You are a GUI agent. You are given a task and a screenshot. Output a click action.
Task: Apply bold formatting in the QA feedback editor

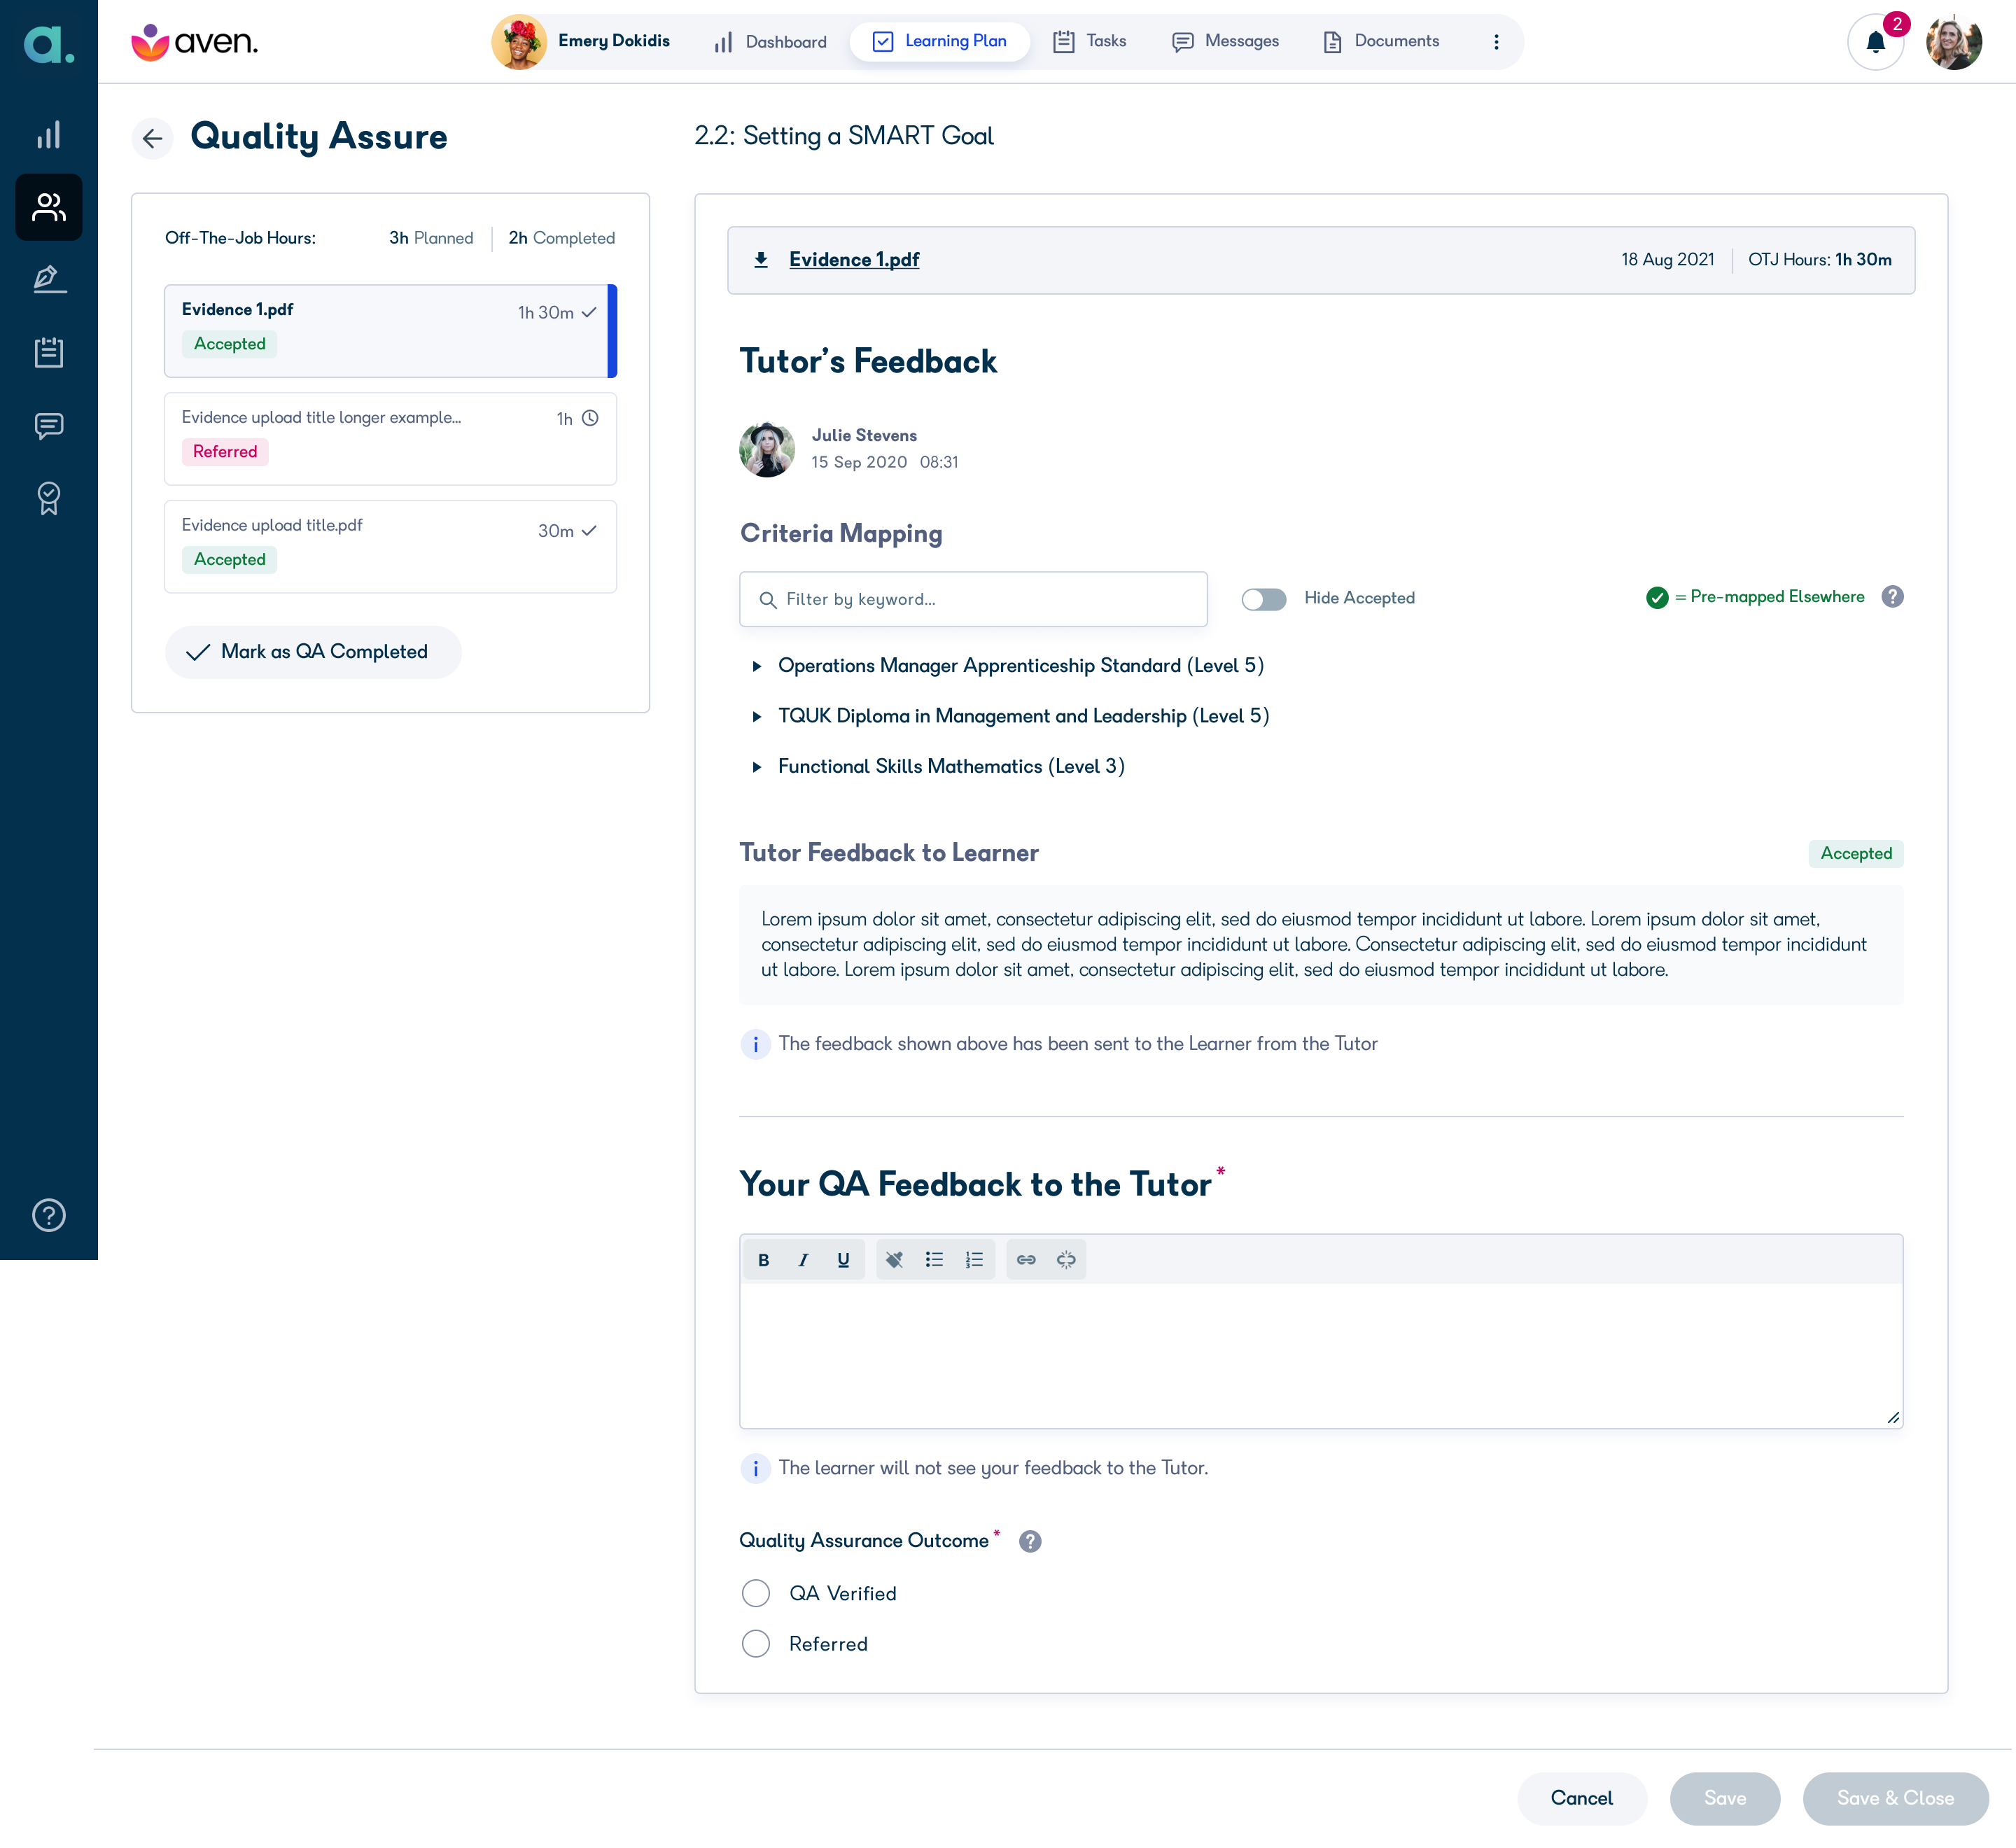tap(764, 1260)
